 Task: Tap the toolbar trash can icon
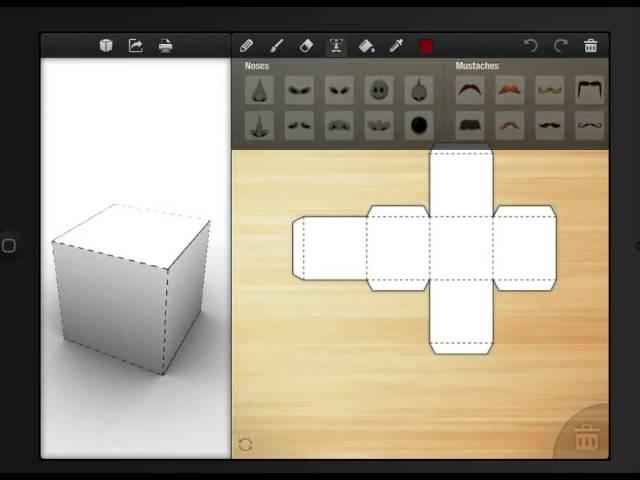pos(591,46)
